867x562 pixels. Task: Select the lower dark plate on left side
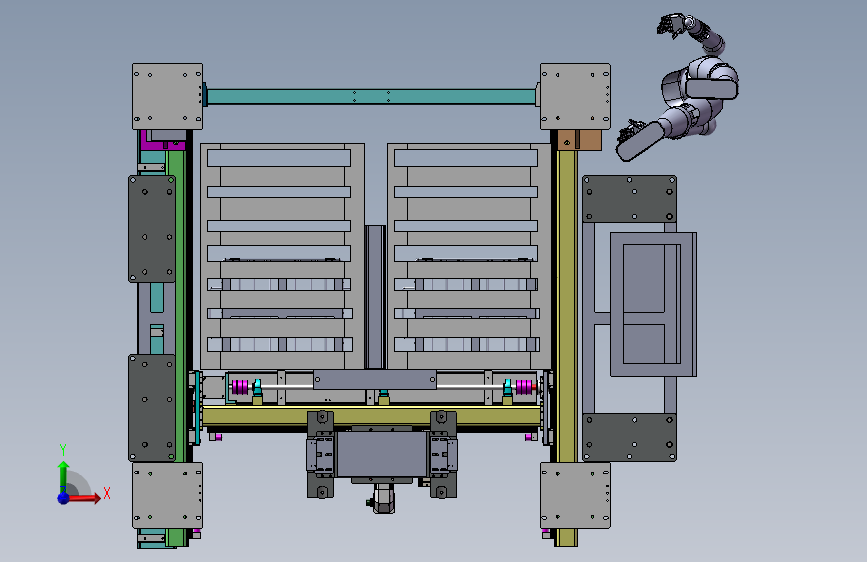tap(152, 408)
